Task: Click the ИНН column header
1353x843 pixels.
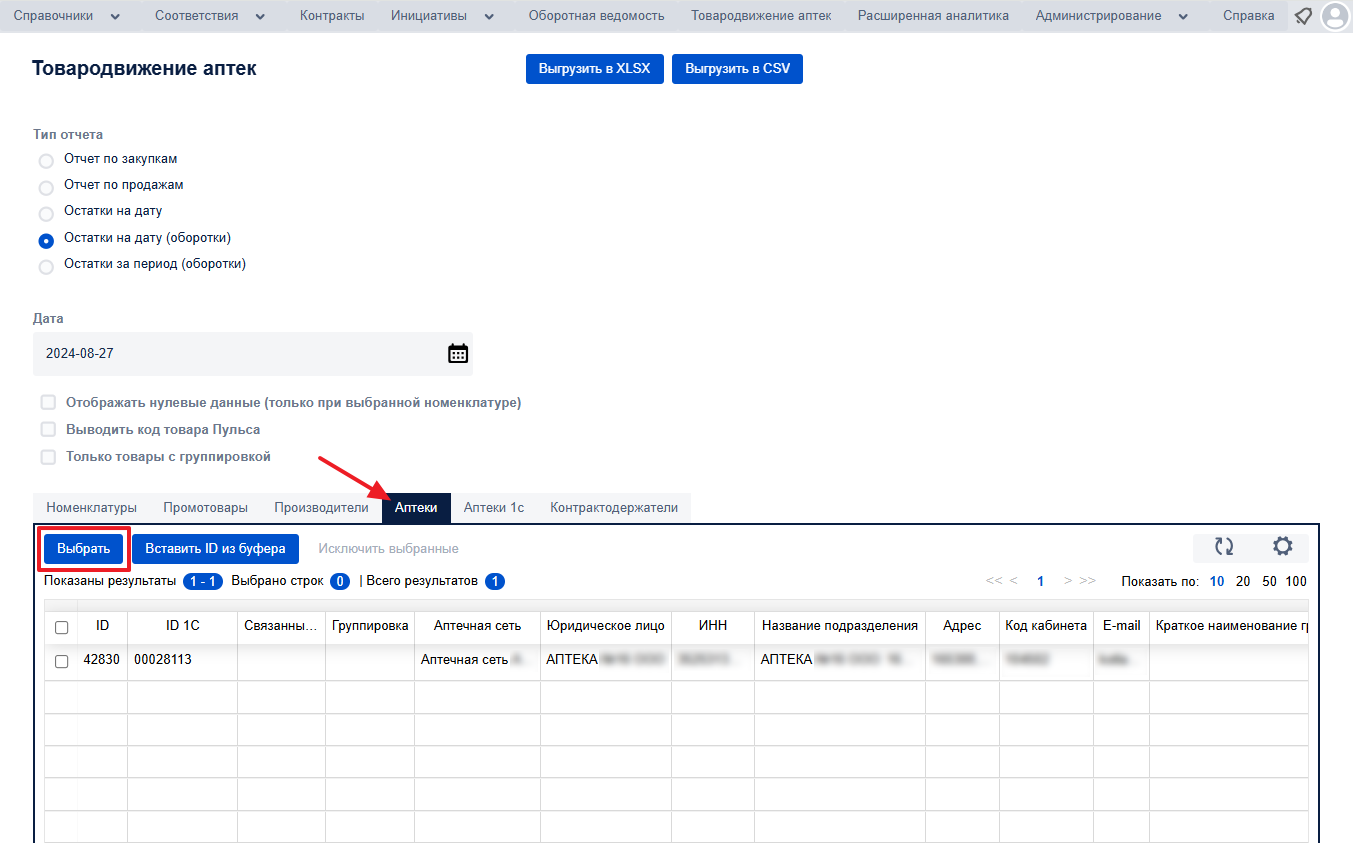Action: (x=713, y=626)
